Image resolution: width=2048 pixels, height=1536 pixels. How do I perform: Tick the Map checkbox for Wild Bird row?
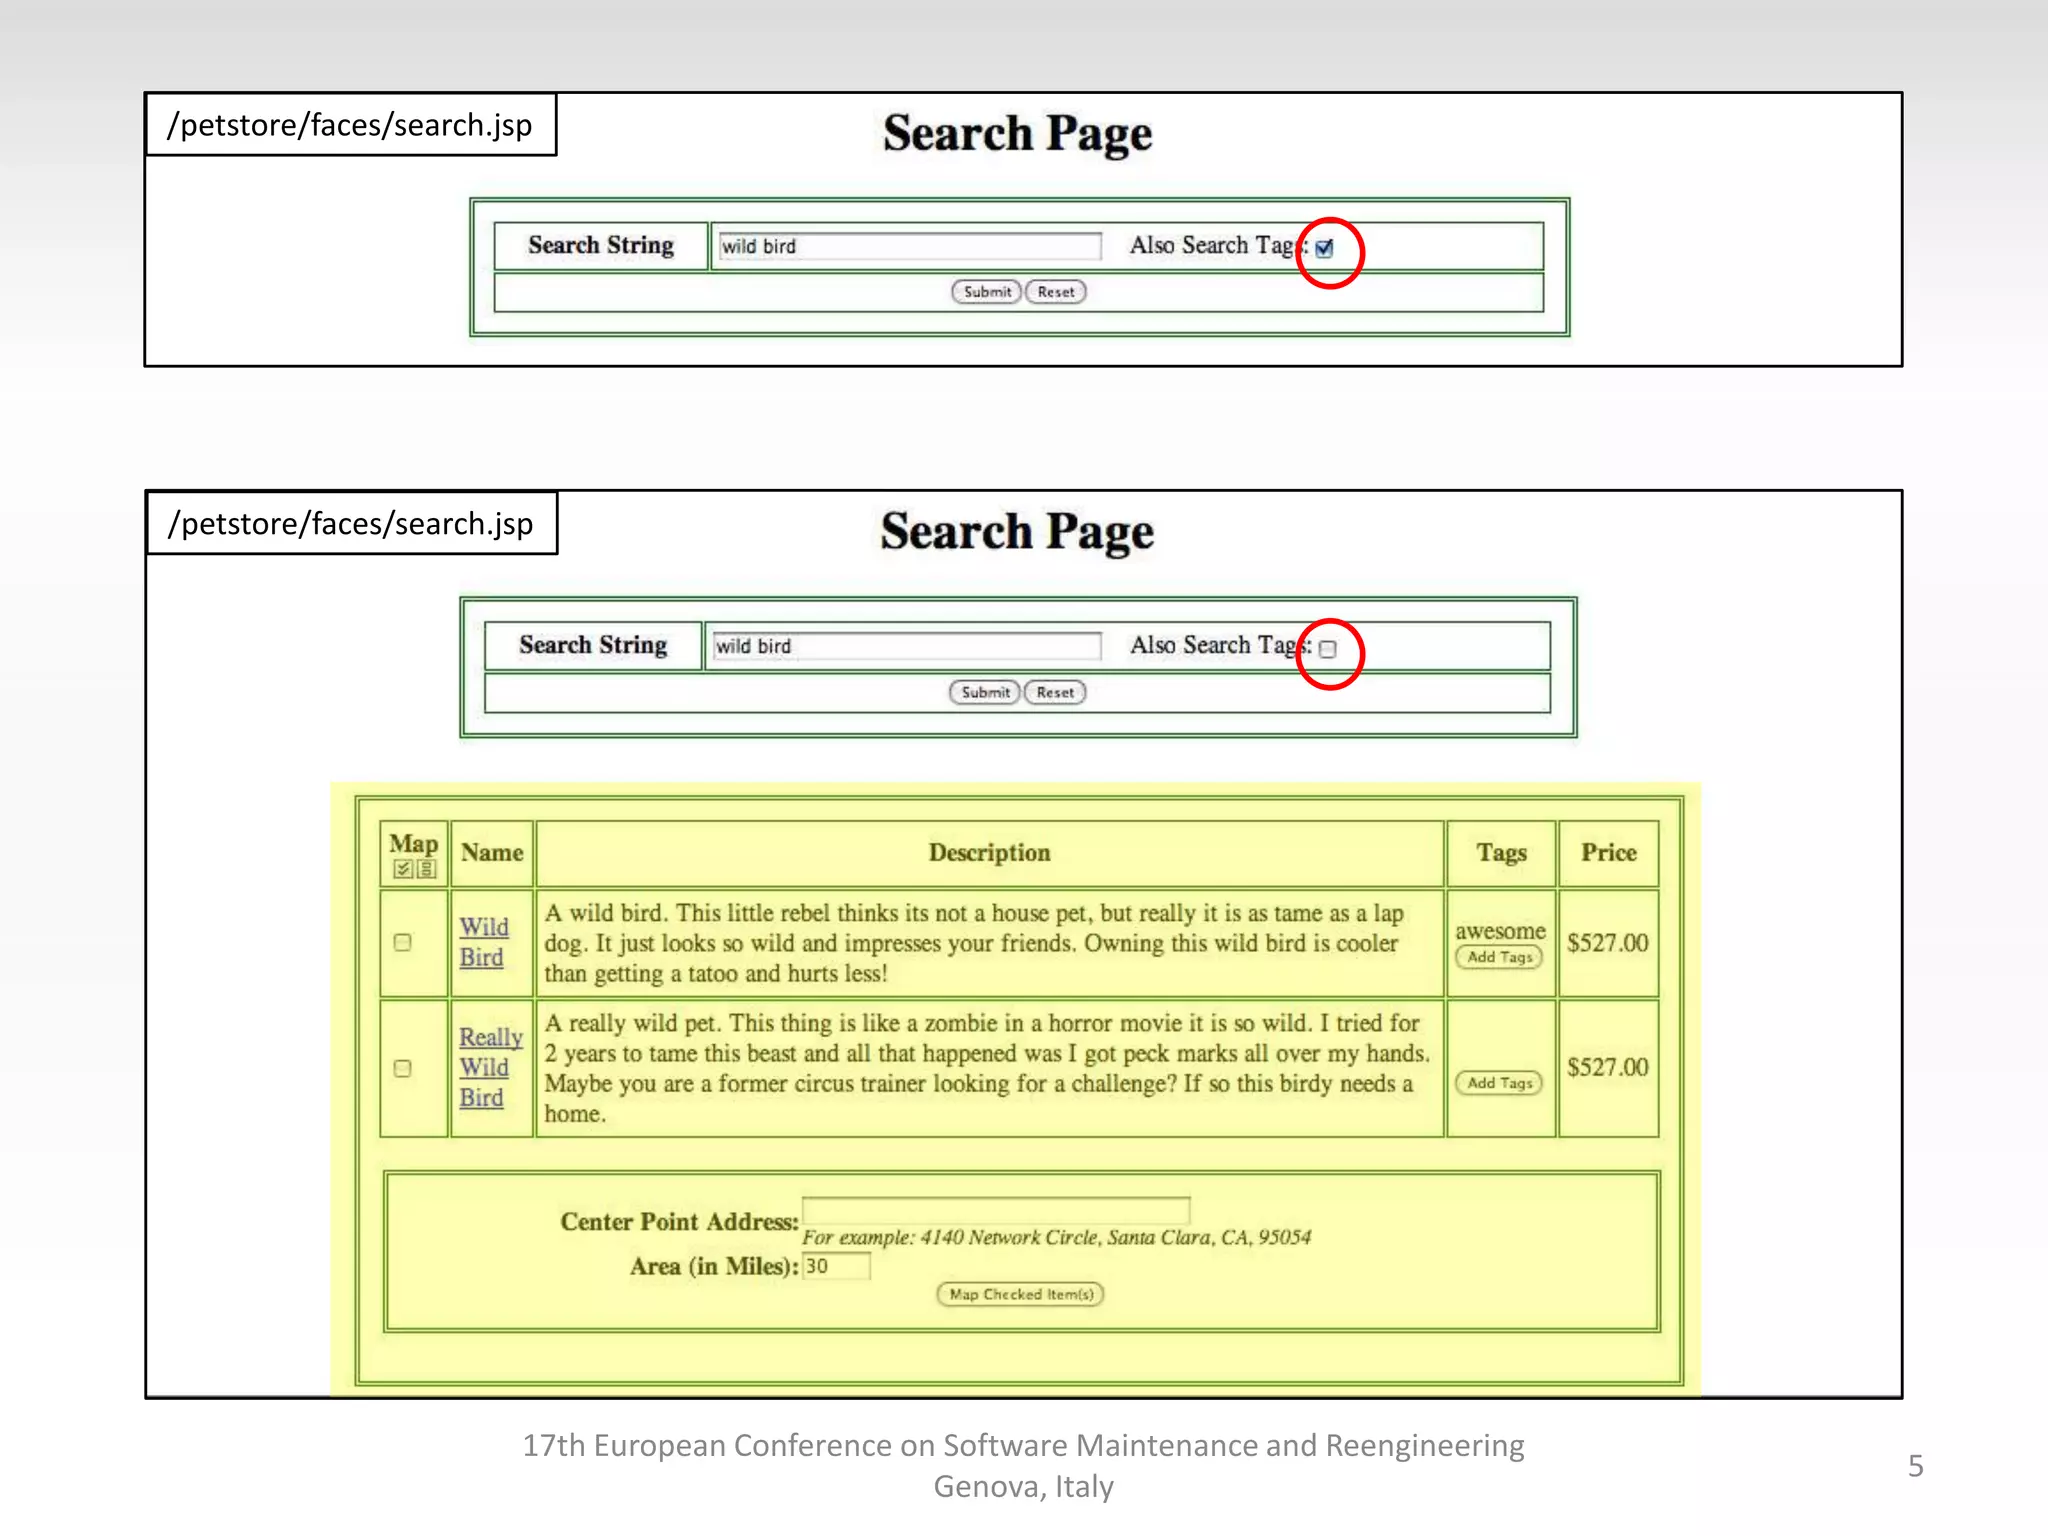[x=403, y=942]
